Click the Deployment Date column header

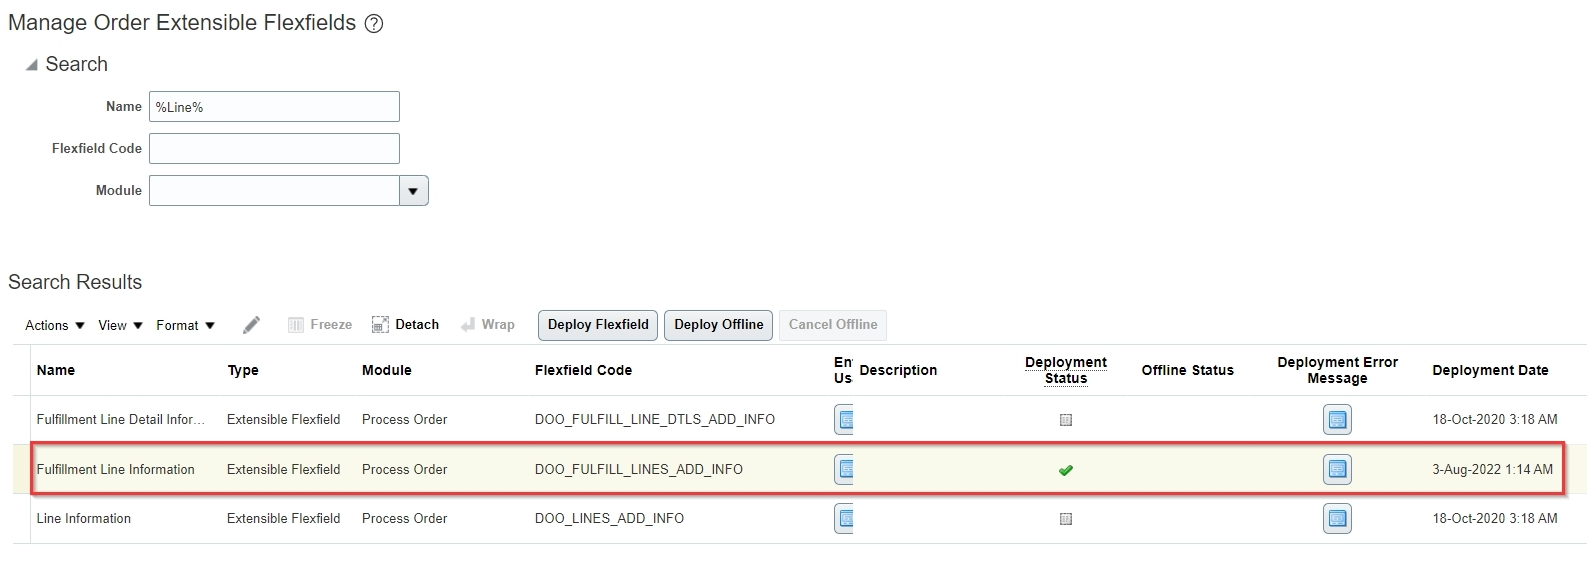[x=1490, y=371]
